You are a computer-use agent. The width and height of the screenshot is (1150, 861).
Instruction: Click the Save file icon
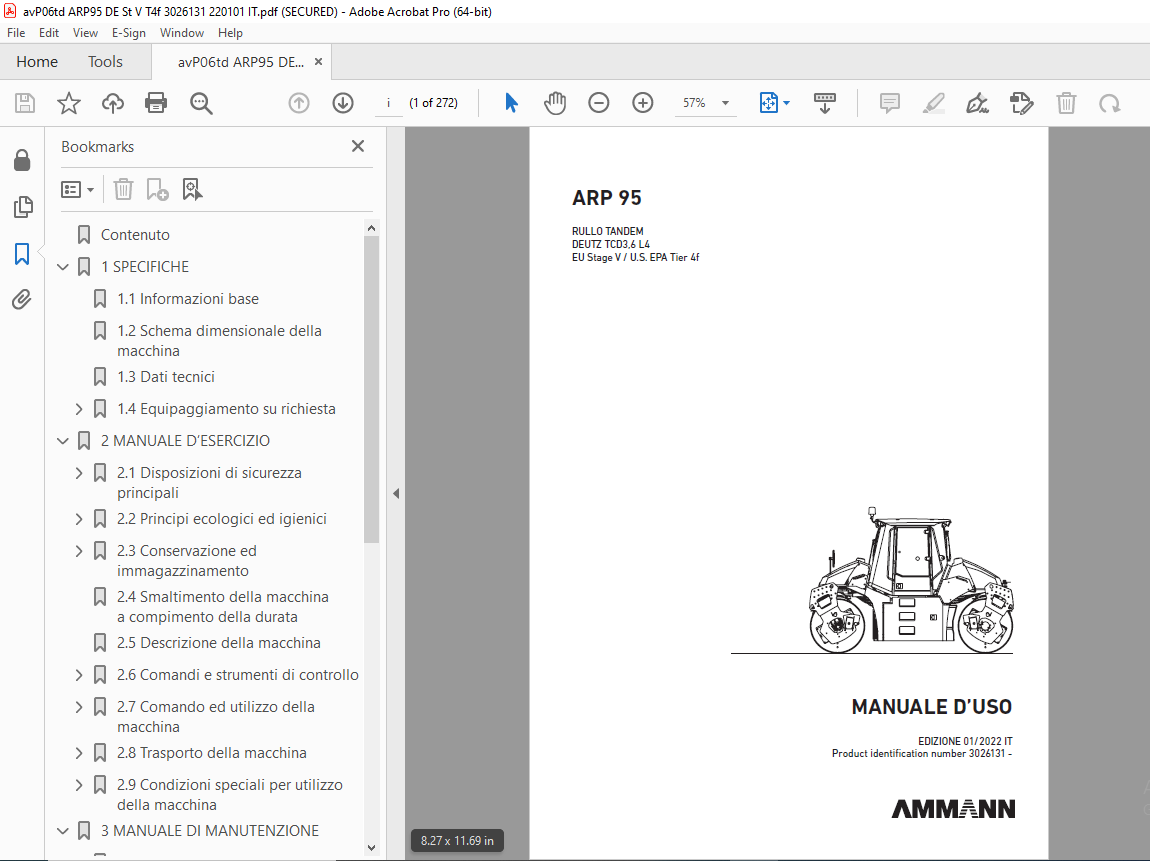pyautogui.click(x=25, y=103)
